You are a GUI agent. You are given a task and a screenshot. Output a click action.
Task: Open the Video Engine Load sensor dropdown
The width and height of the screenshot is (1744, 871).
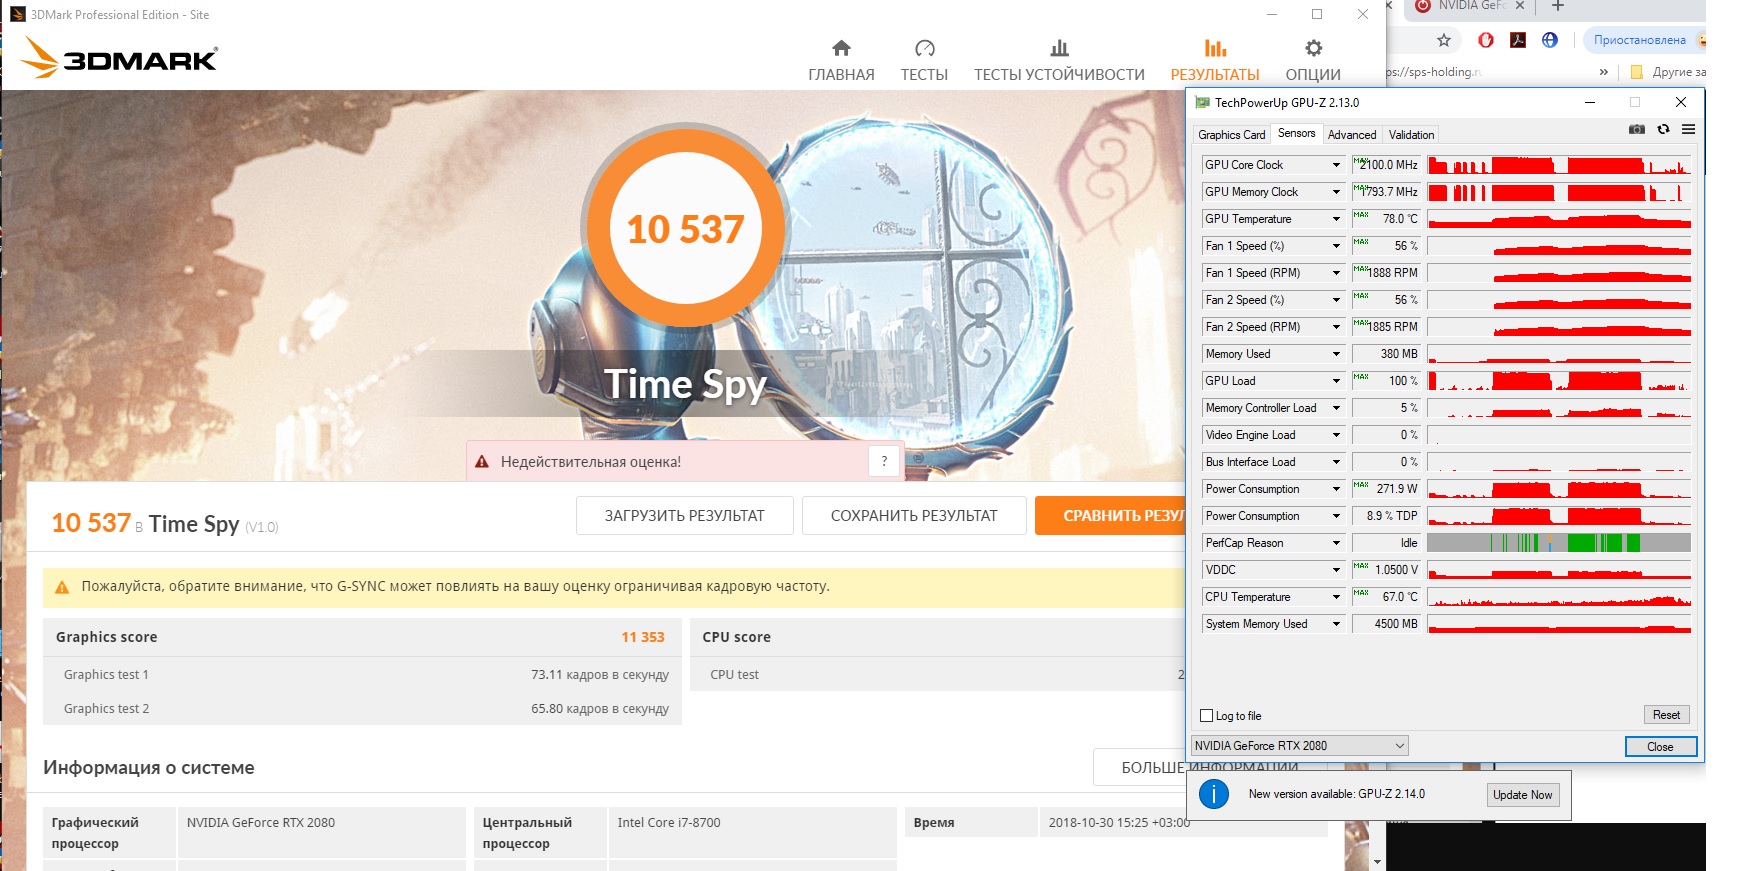tap(1336, 435)
